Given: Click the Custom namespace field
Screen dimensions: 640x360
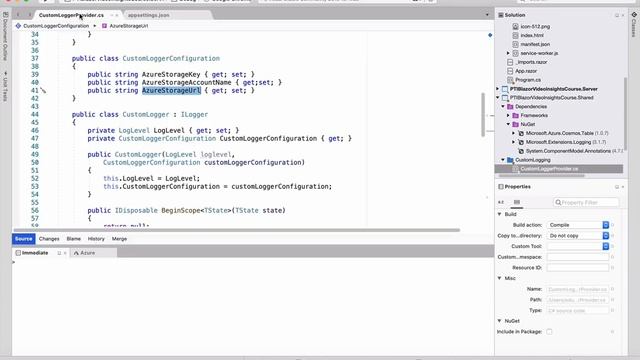Looking at the screenshot, I should pyautogui.click(x=578, y=257).
